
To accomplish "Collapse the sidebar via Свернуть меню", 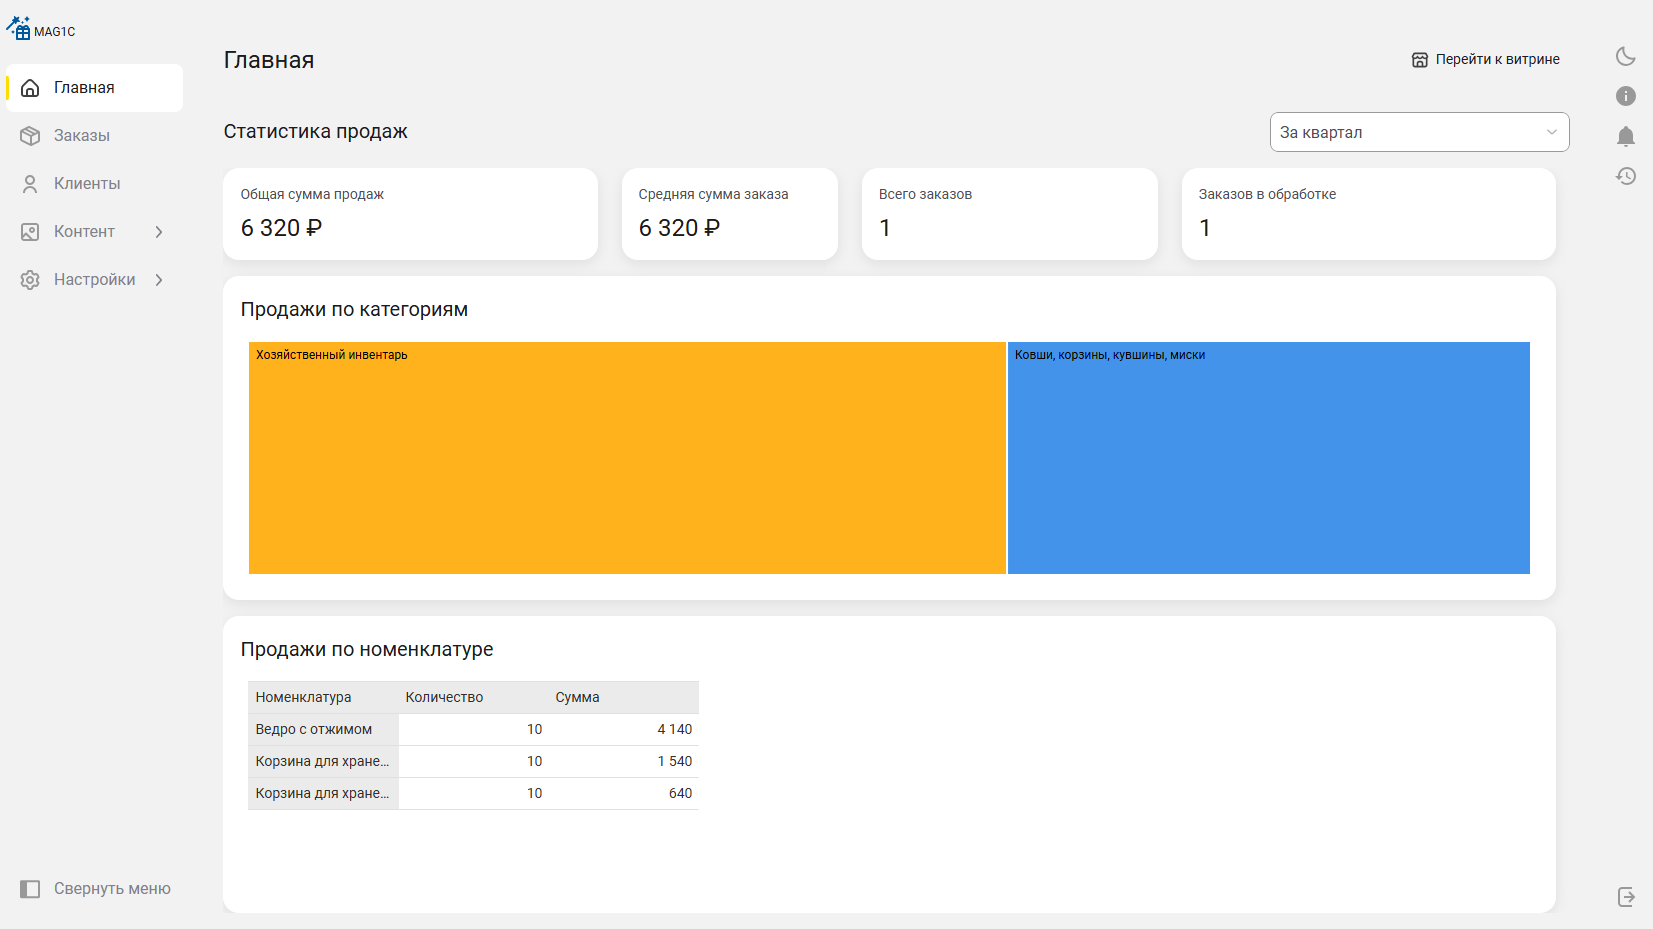I will pos(95,889).
